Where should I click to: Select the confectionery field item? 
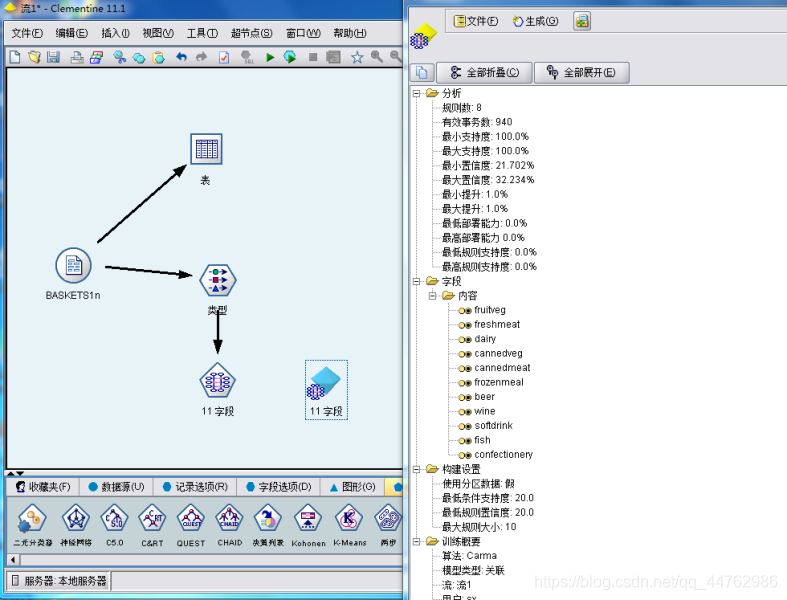pos(503,455)
